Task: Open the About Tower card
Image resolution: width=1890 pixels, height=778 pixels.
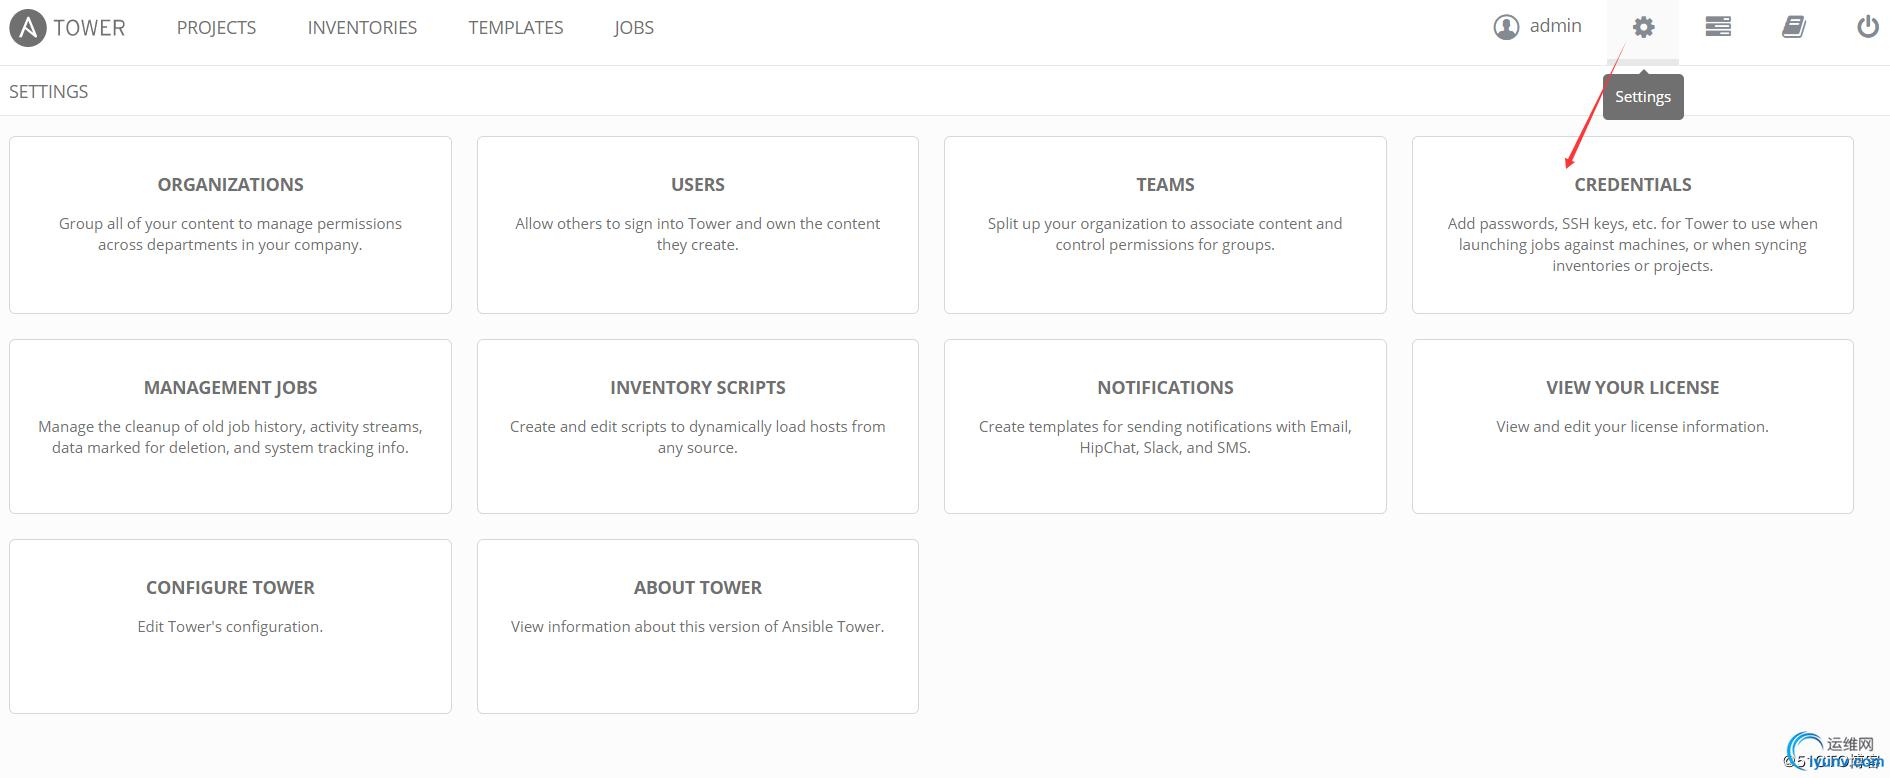Action: [x=698, y=627]
